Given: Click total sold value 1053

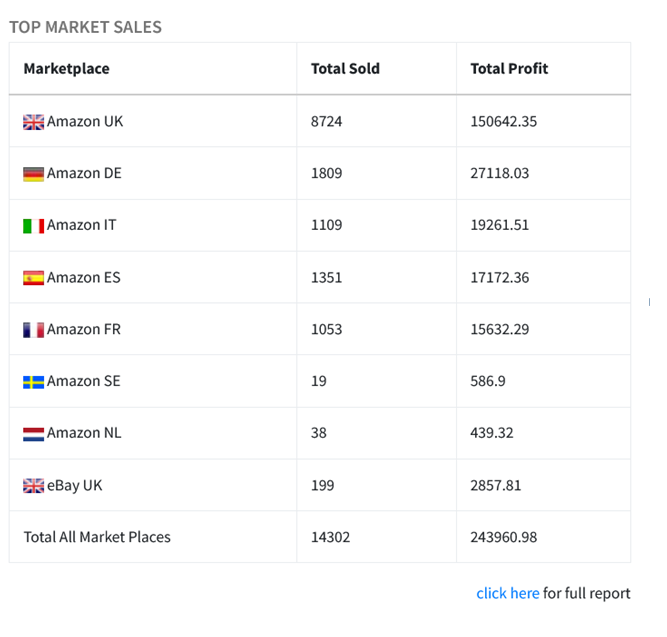Looking at the screenshot, I should tap(326, 329).
